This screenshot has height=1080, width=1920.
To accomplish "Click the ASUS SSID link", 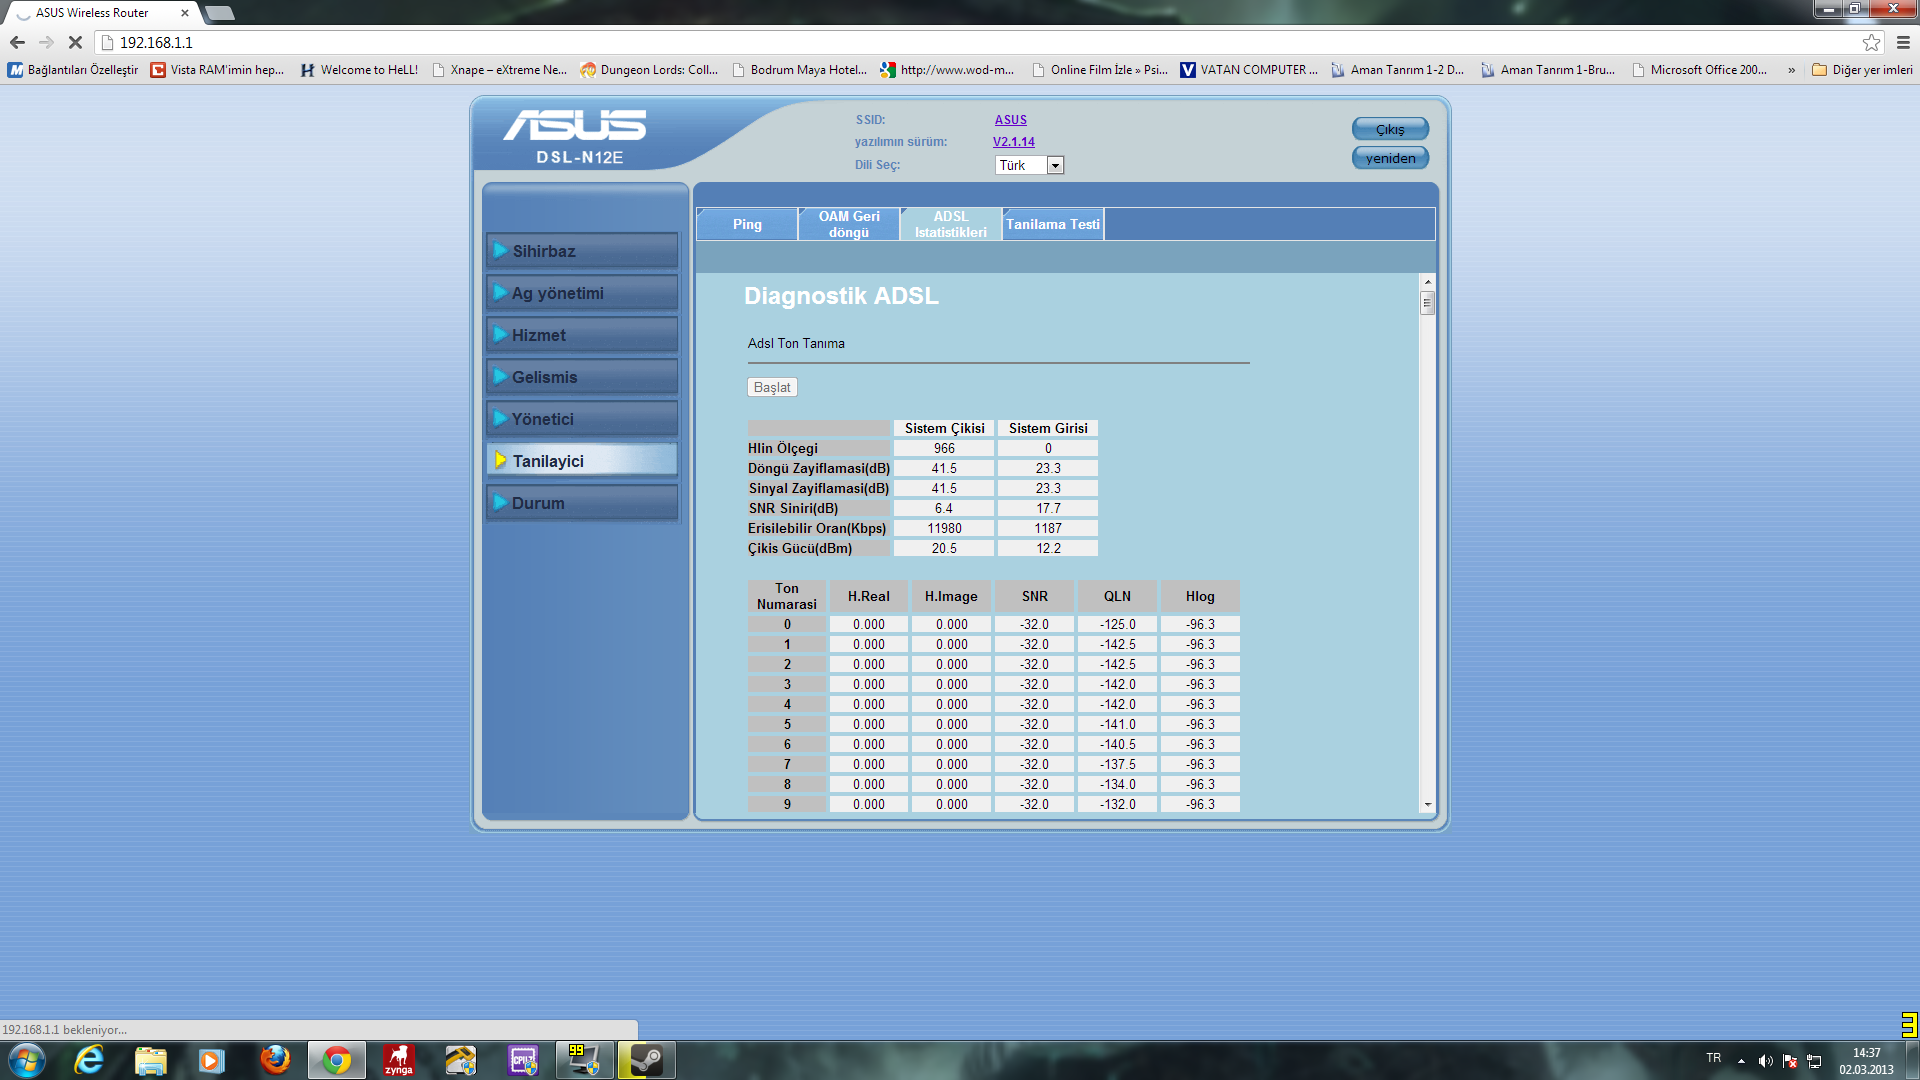I will (1010, 120).
